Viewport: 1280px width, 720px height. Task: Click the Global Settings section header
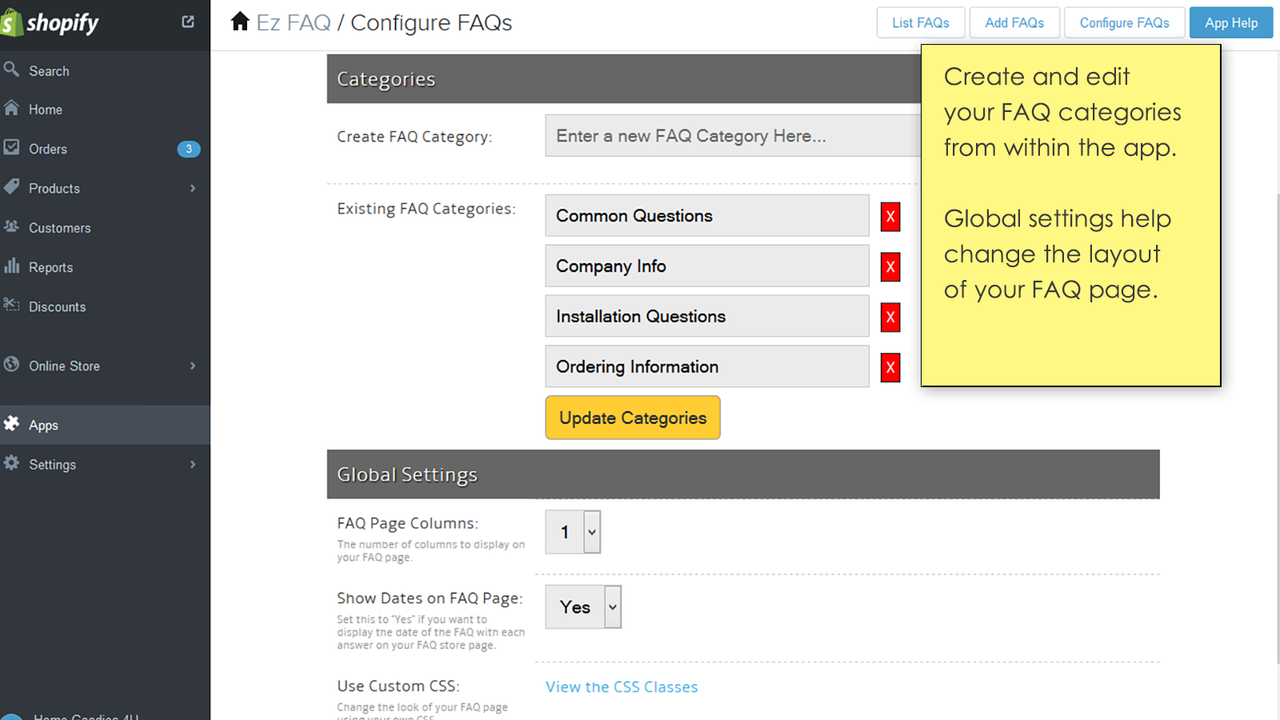pos(743,474)
